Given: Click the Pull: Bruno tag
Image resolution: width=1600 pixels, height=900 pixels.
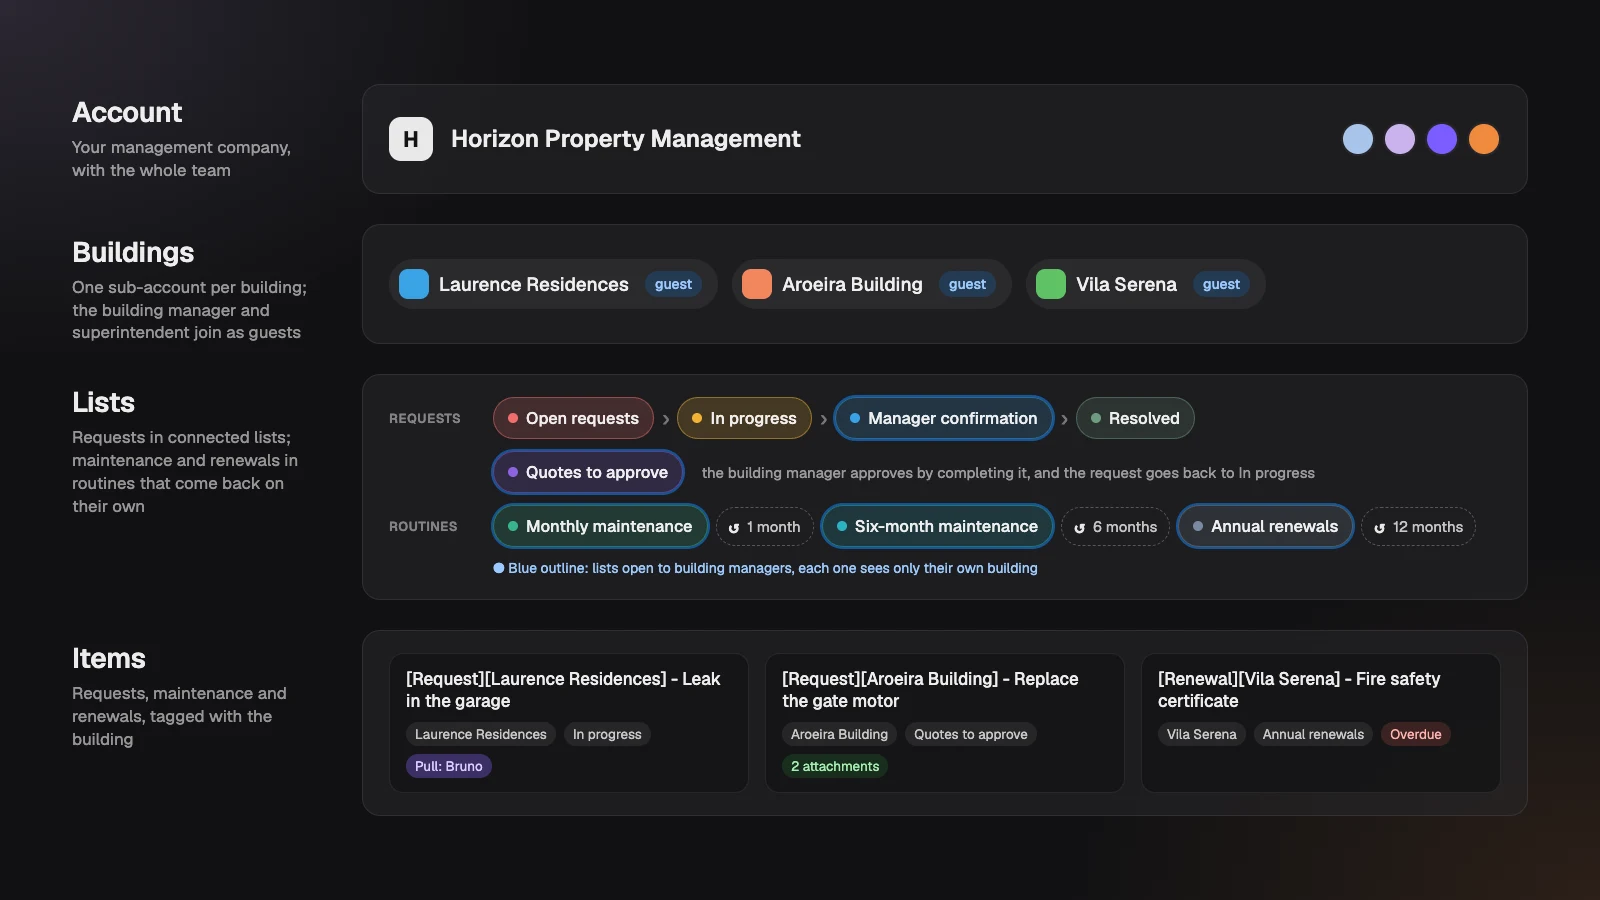Looking at the screenshot, I should [449, 766].
